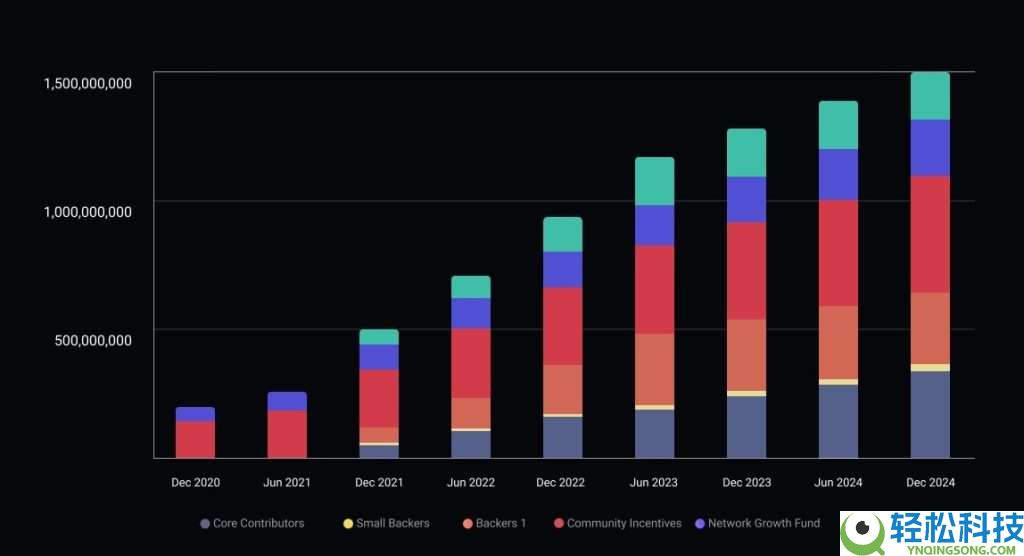Select purple Network Growth Fund segment in Dec 2020 bar

pyautogui.click(x=195, y=414)
